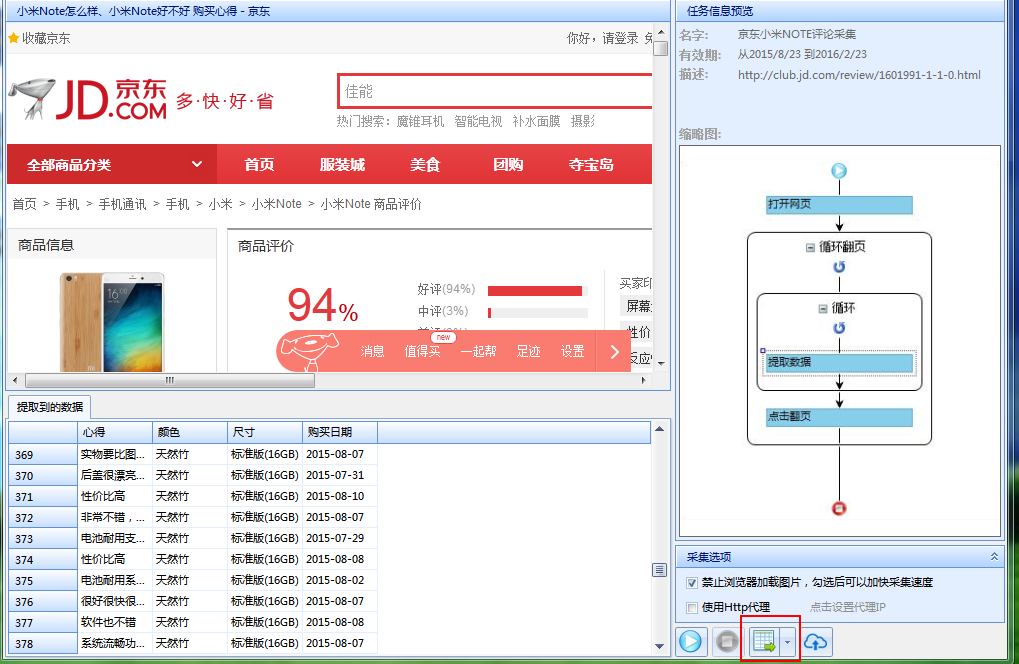Open 一起帮 on the floating bar
The width and height of the screenshot is (1019, 664).
[478, 351]
